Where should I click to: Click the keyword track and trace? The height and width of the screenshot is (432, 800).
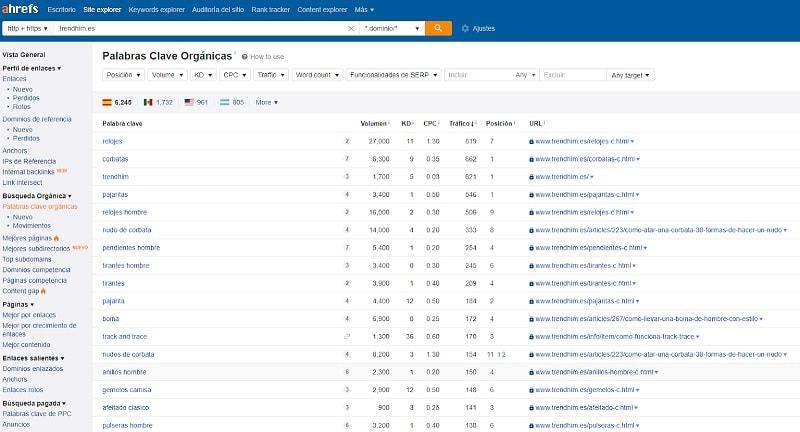coord(124,337)
